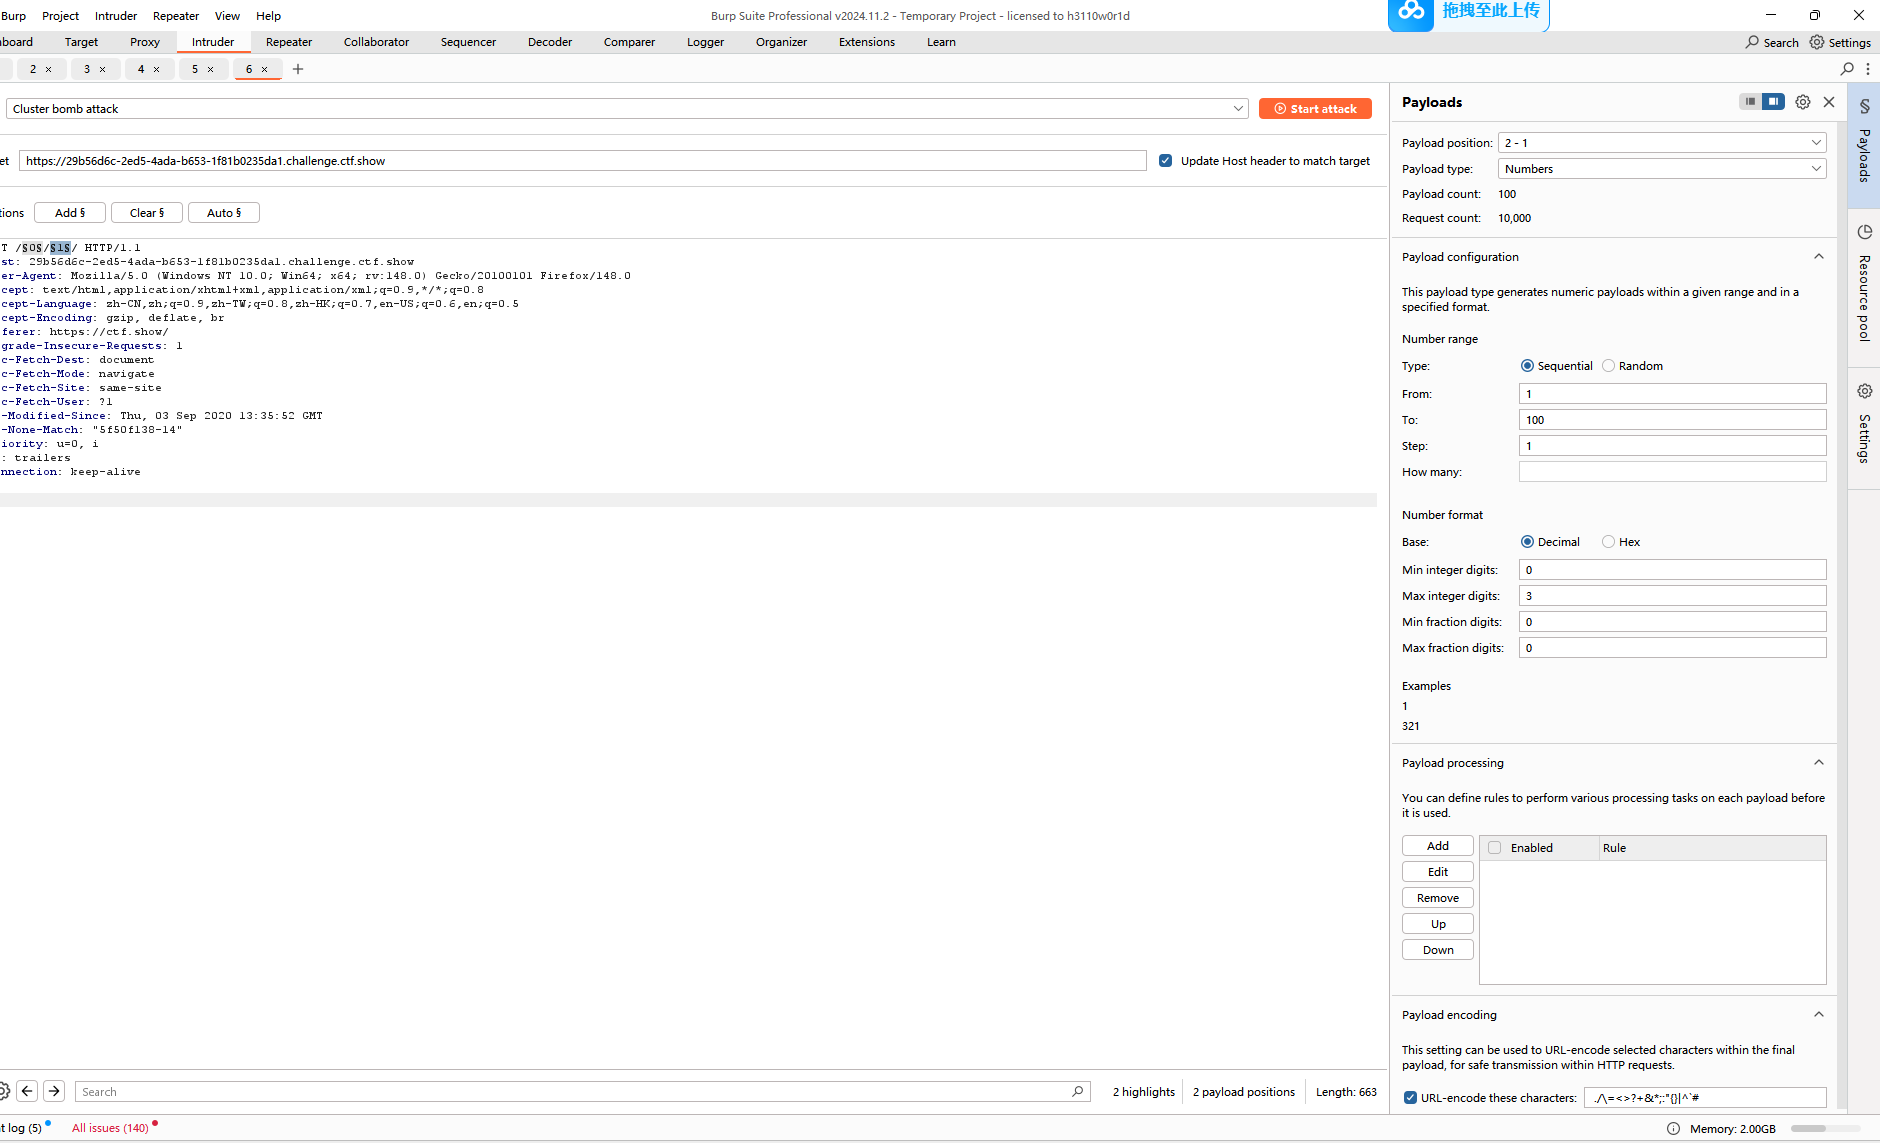Close Intruder tab 4
Image resolution: width=1880 pixels, height=1143 pixels.
pyautogui.click(x=156, y=69)
